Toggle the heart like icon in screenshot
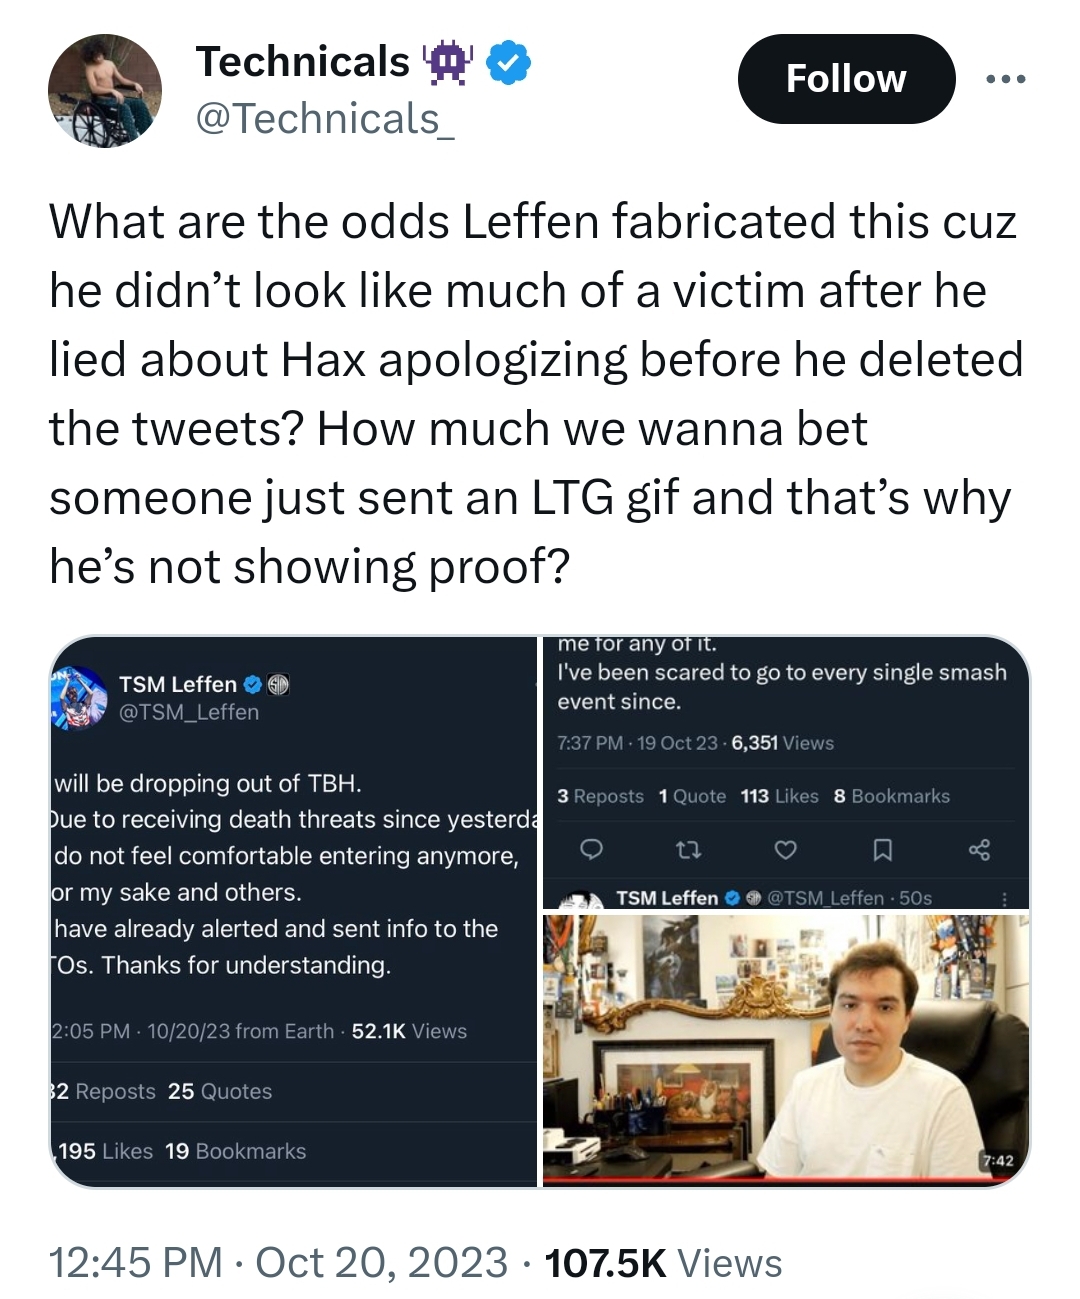Screen dimensions: 1080x1299 click(786, 850)
